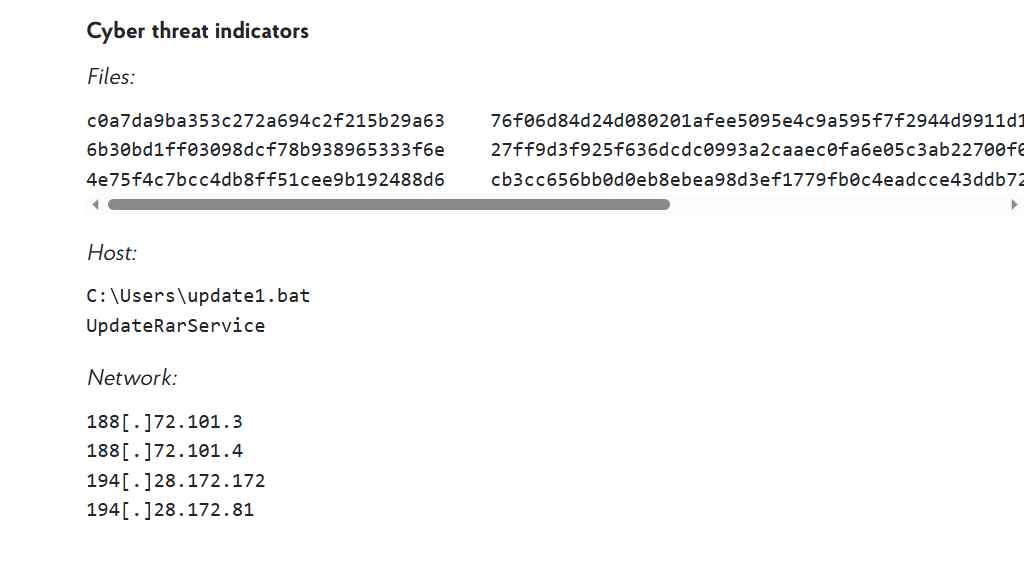Click the long hash starting with 27ff9d3f925f
This screenshot has width=1033, height=563.
pyautogui.click(x=757, y=150)
